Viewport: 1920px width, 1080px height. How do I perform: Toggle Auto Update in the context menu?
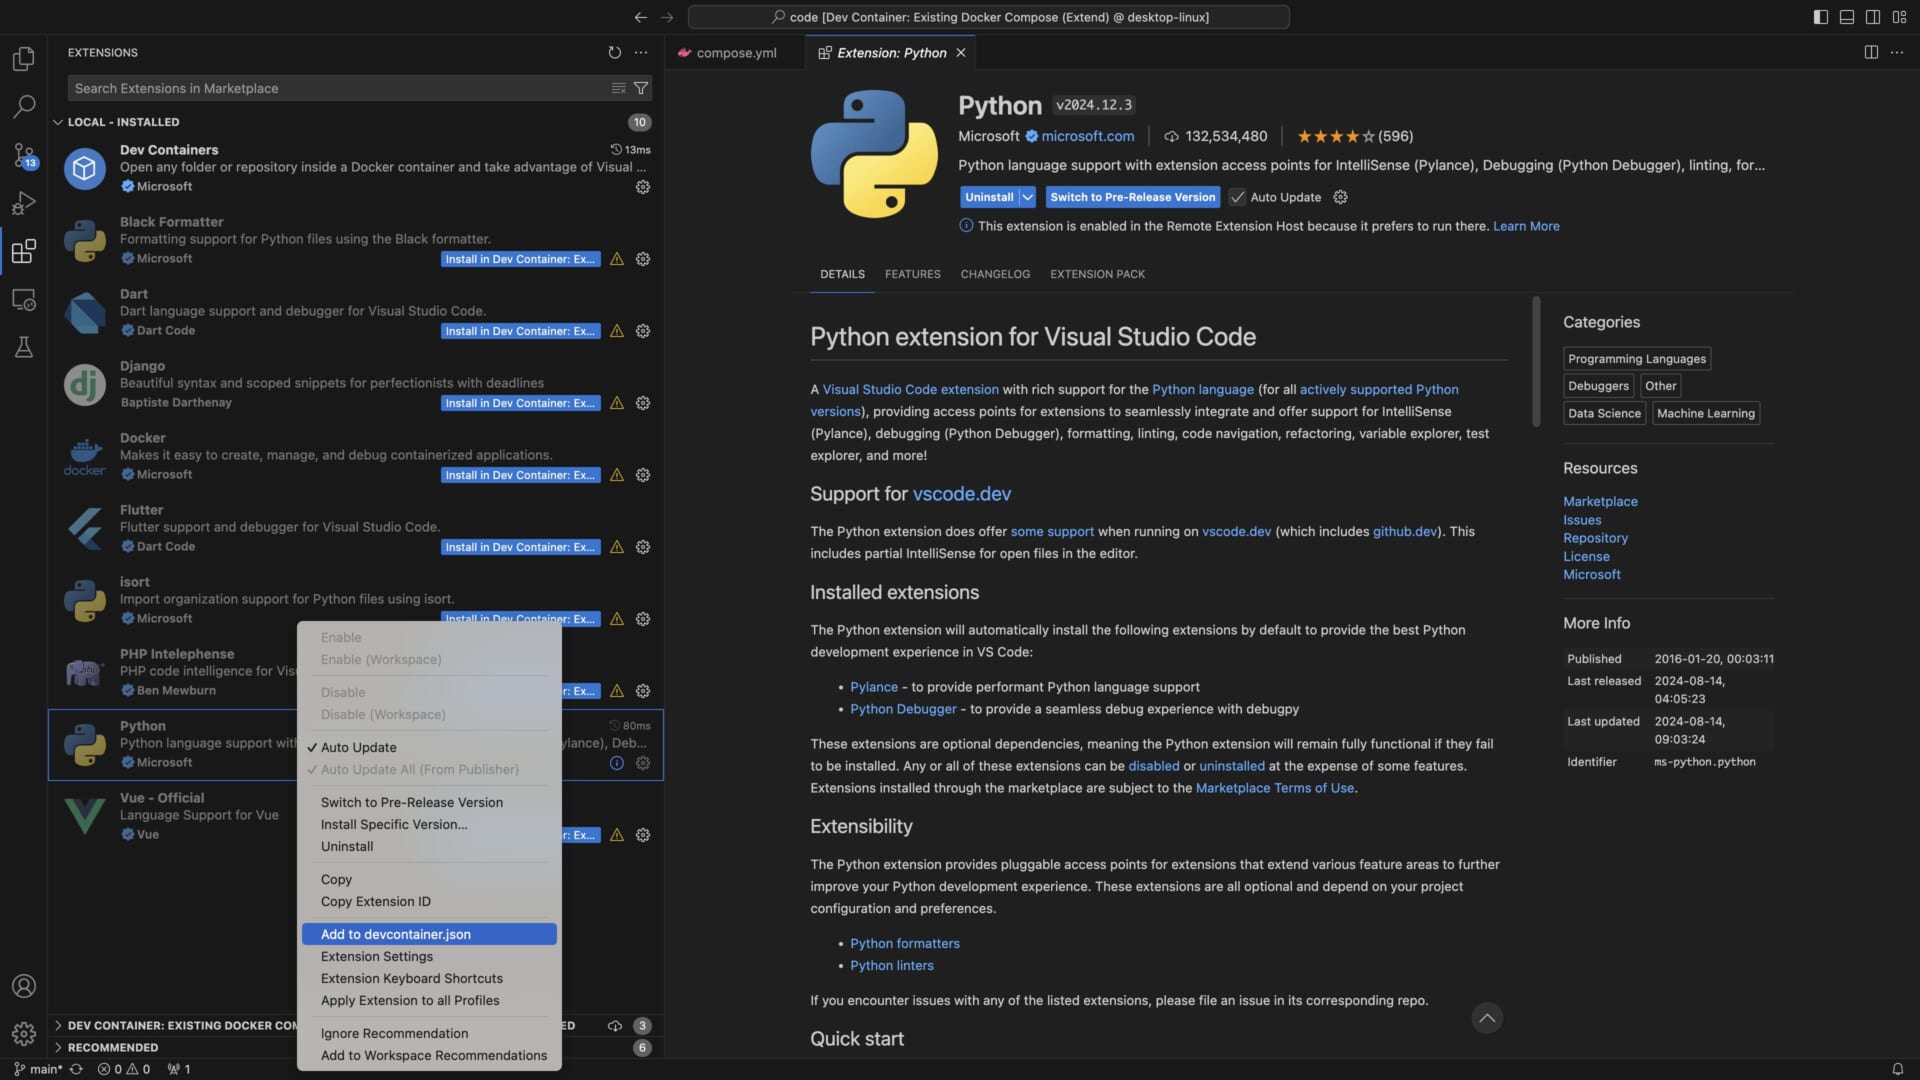(429, 747)
